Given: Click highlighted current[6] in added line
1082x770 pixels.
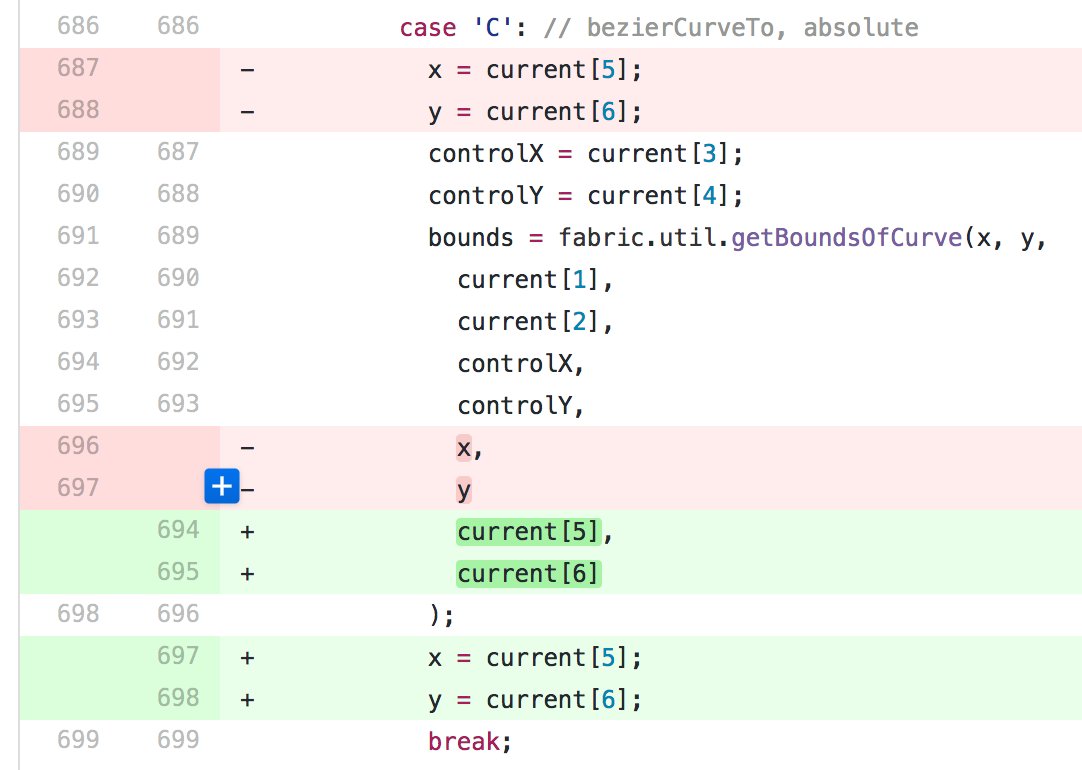Looking at the screenshot, I should point(528,574).
